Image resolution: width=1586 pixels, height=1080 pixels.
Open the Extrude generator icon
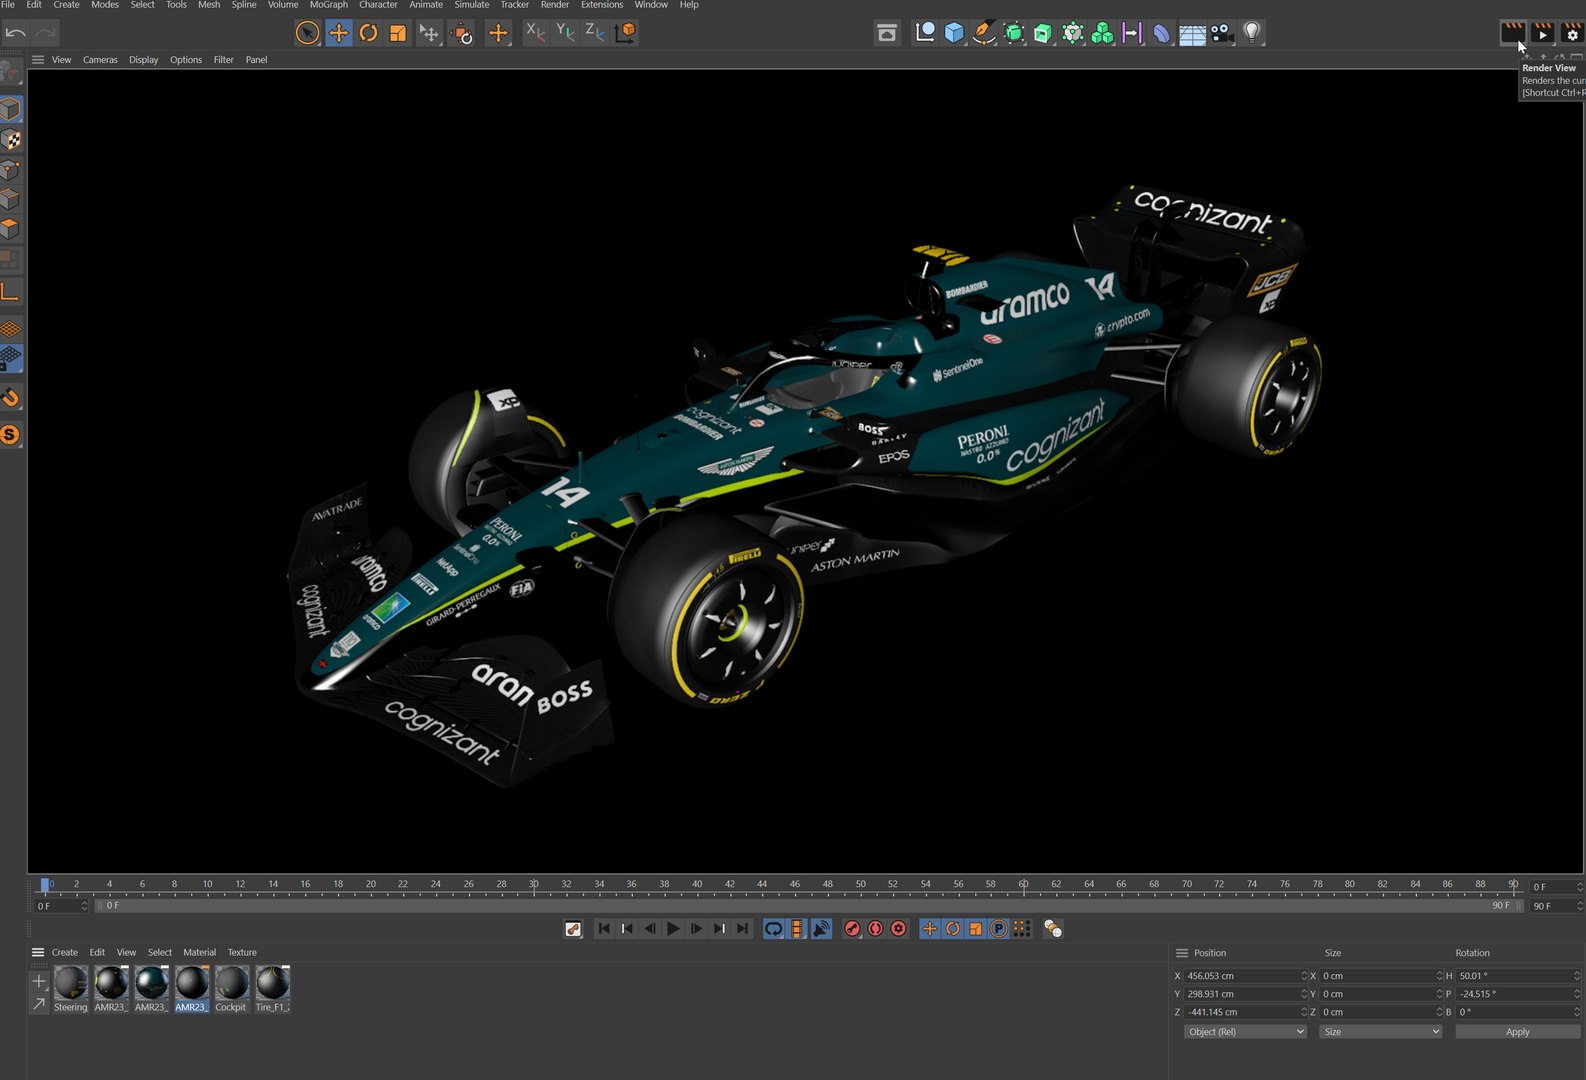[x=1043, y=33]
